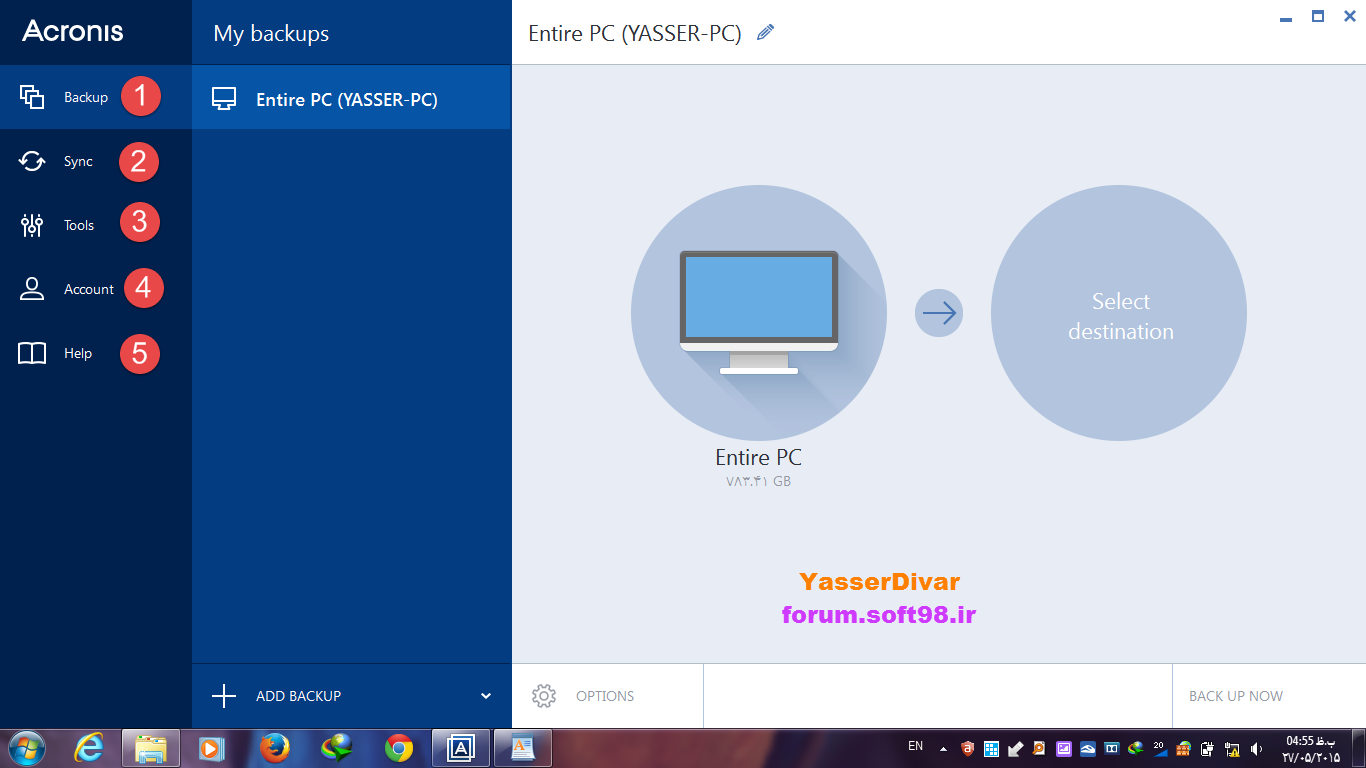
Task: Minimize the Acronis window
Action: click(x=1285, y=17)
